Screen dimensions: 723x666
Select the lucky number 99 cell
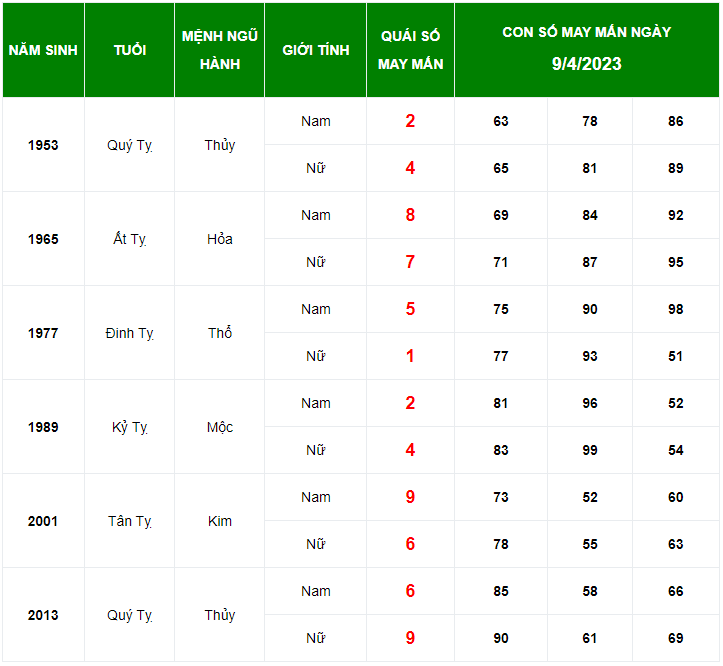click(590, 450)
